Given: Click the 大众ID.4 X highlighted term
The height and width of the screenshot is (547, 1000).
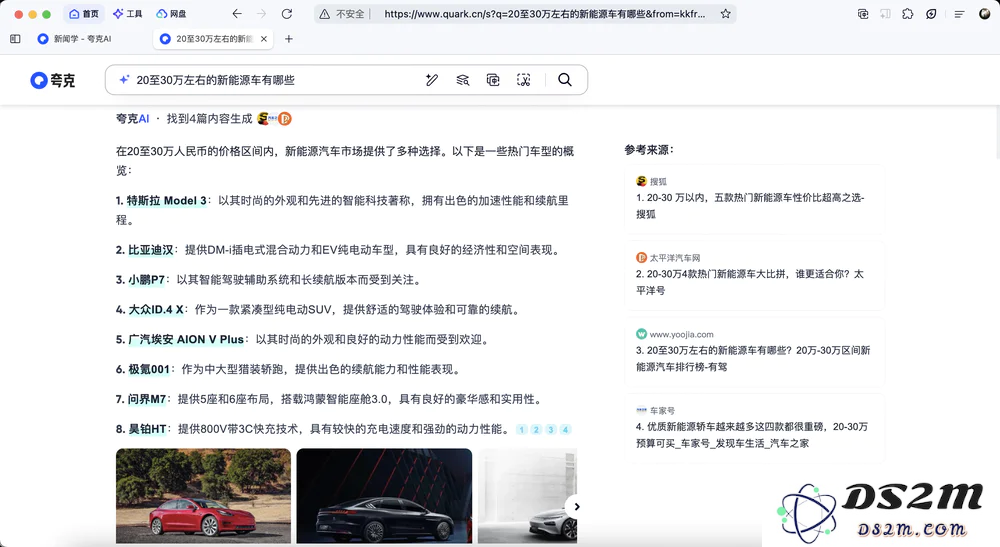Looking at the screenshot, I should click(x=156, y=310).
